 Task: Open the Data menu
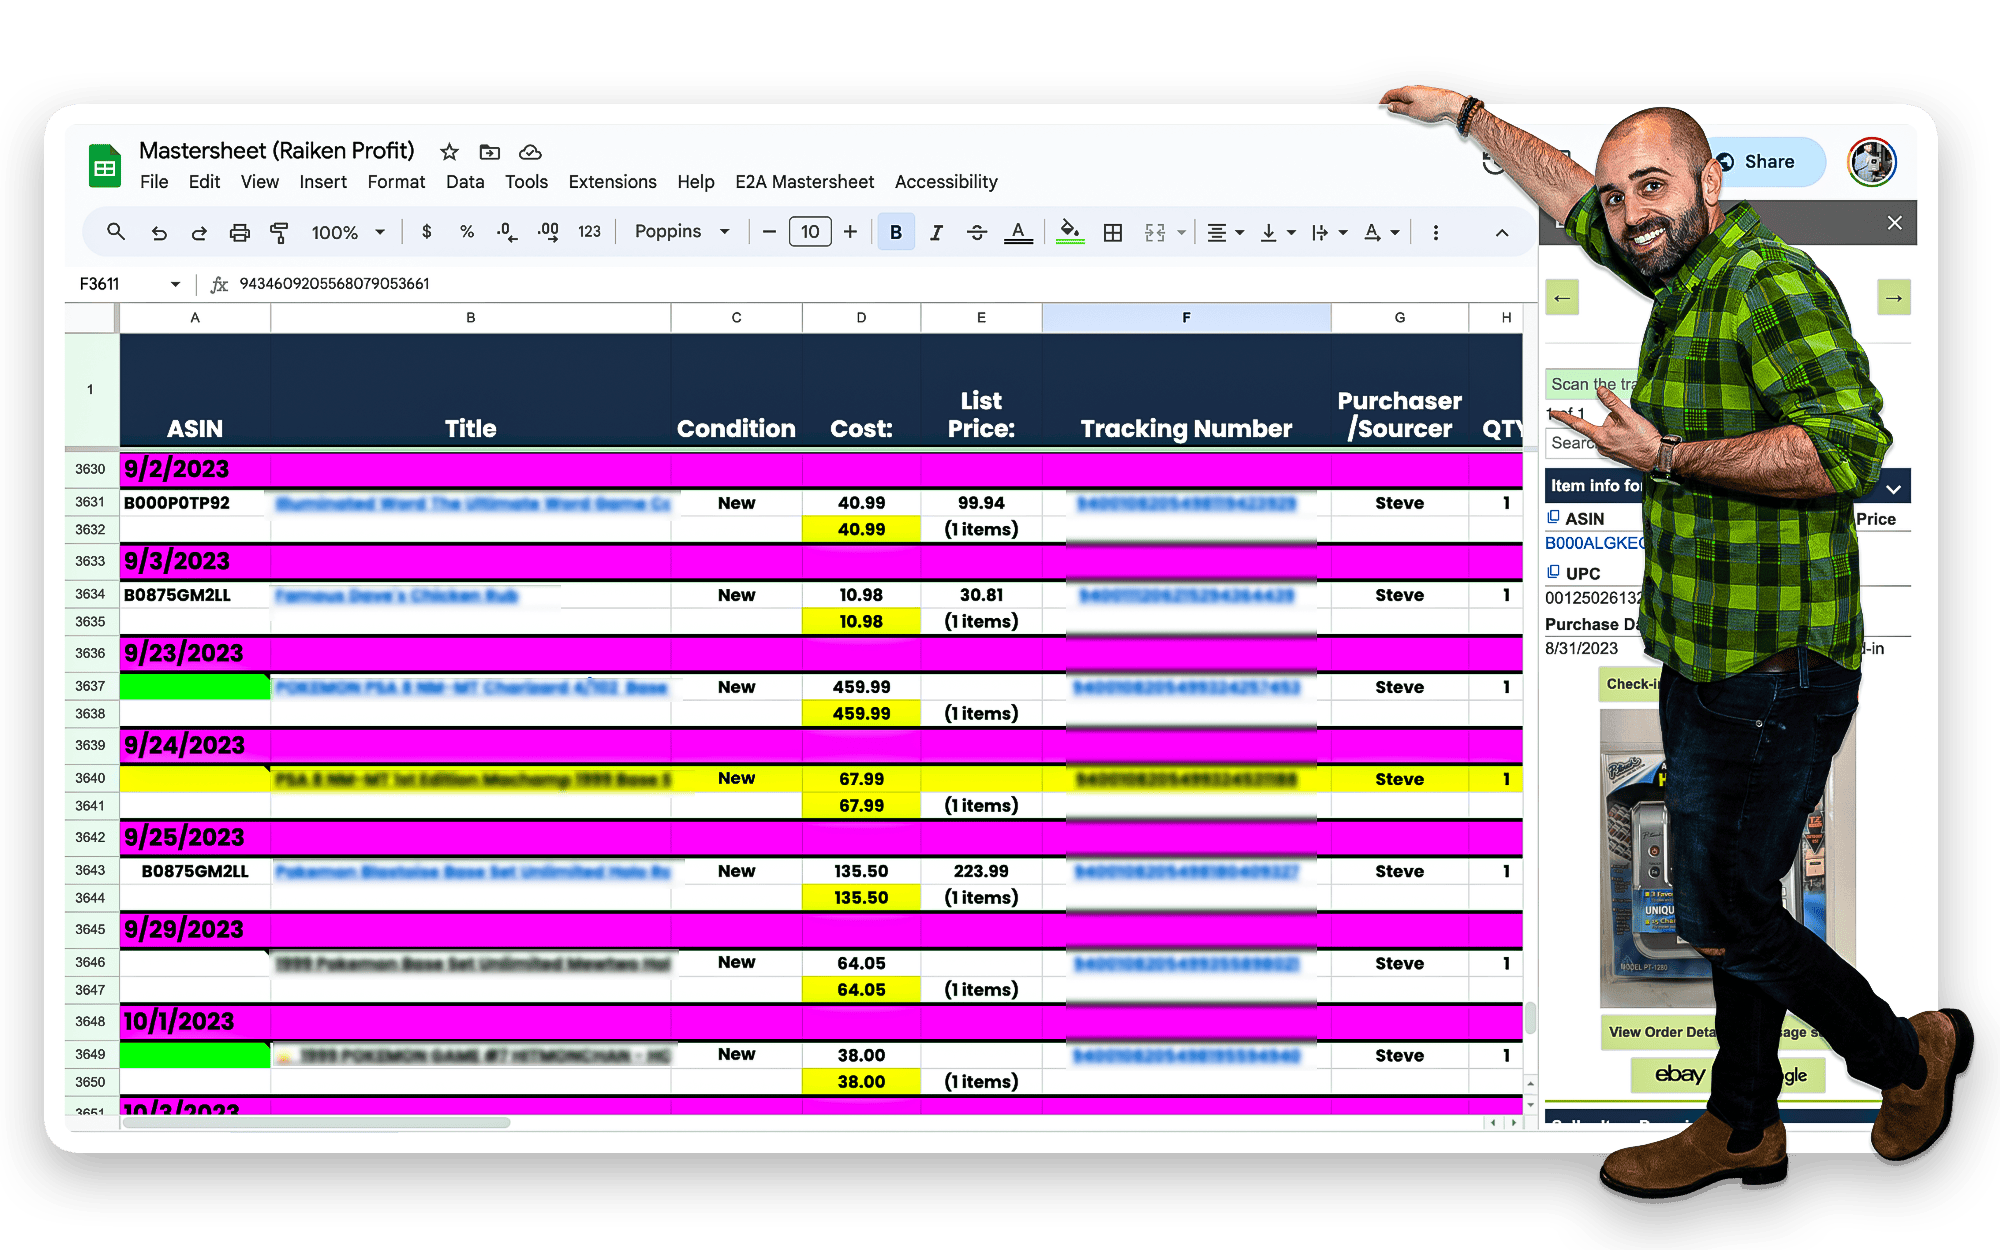pos(465,182)
